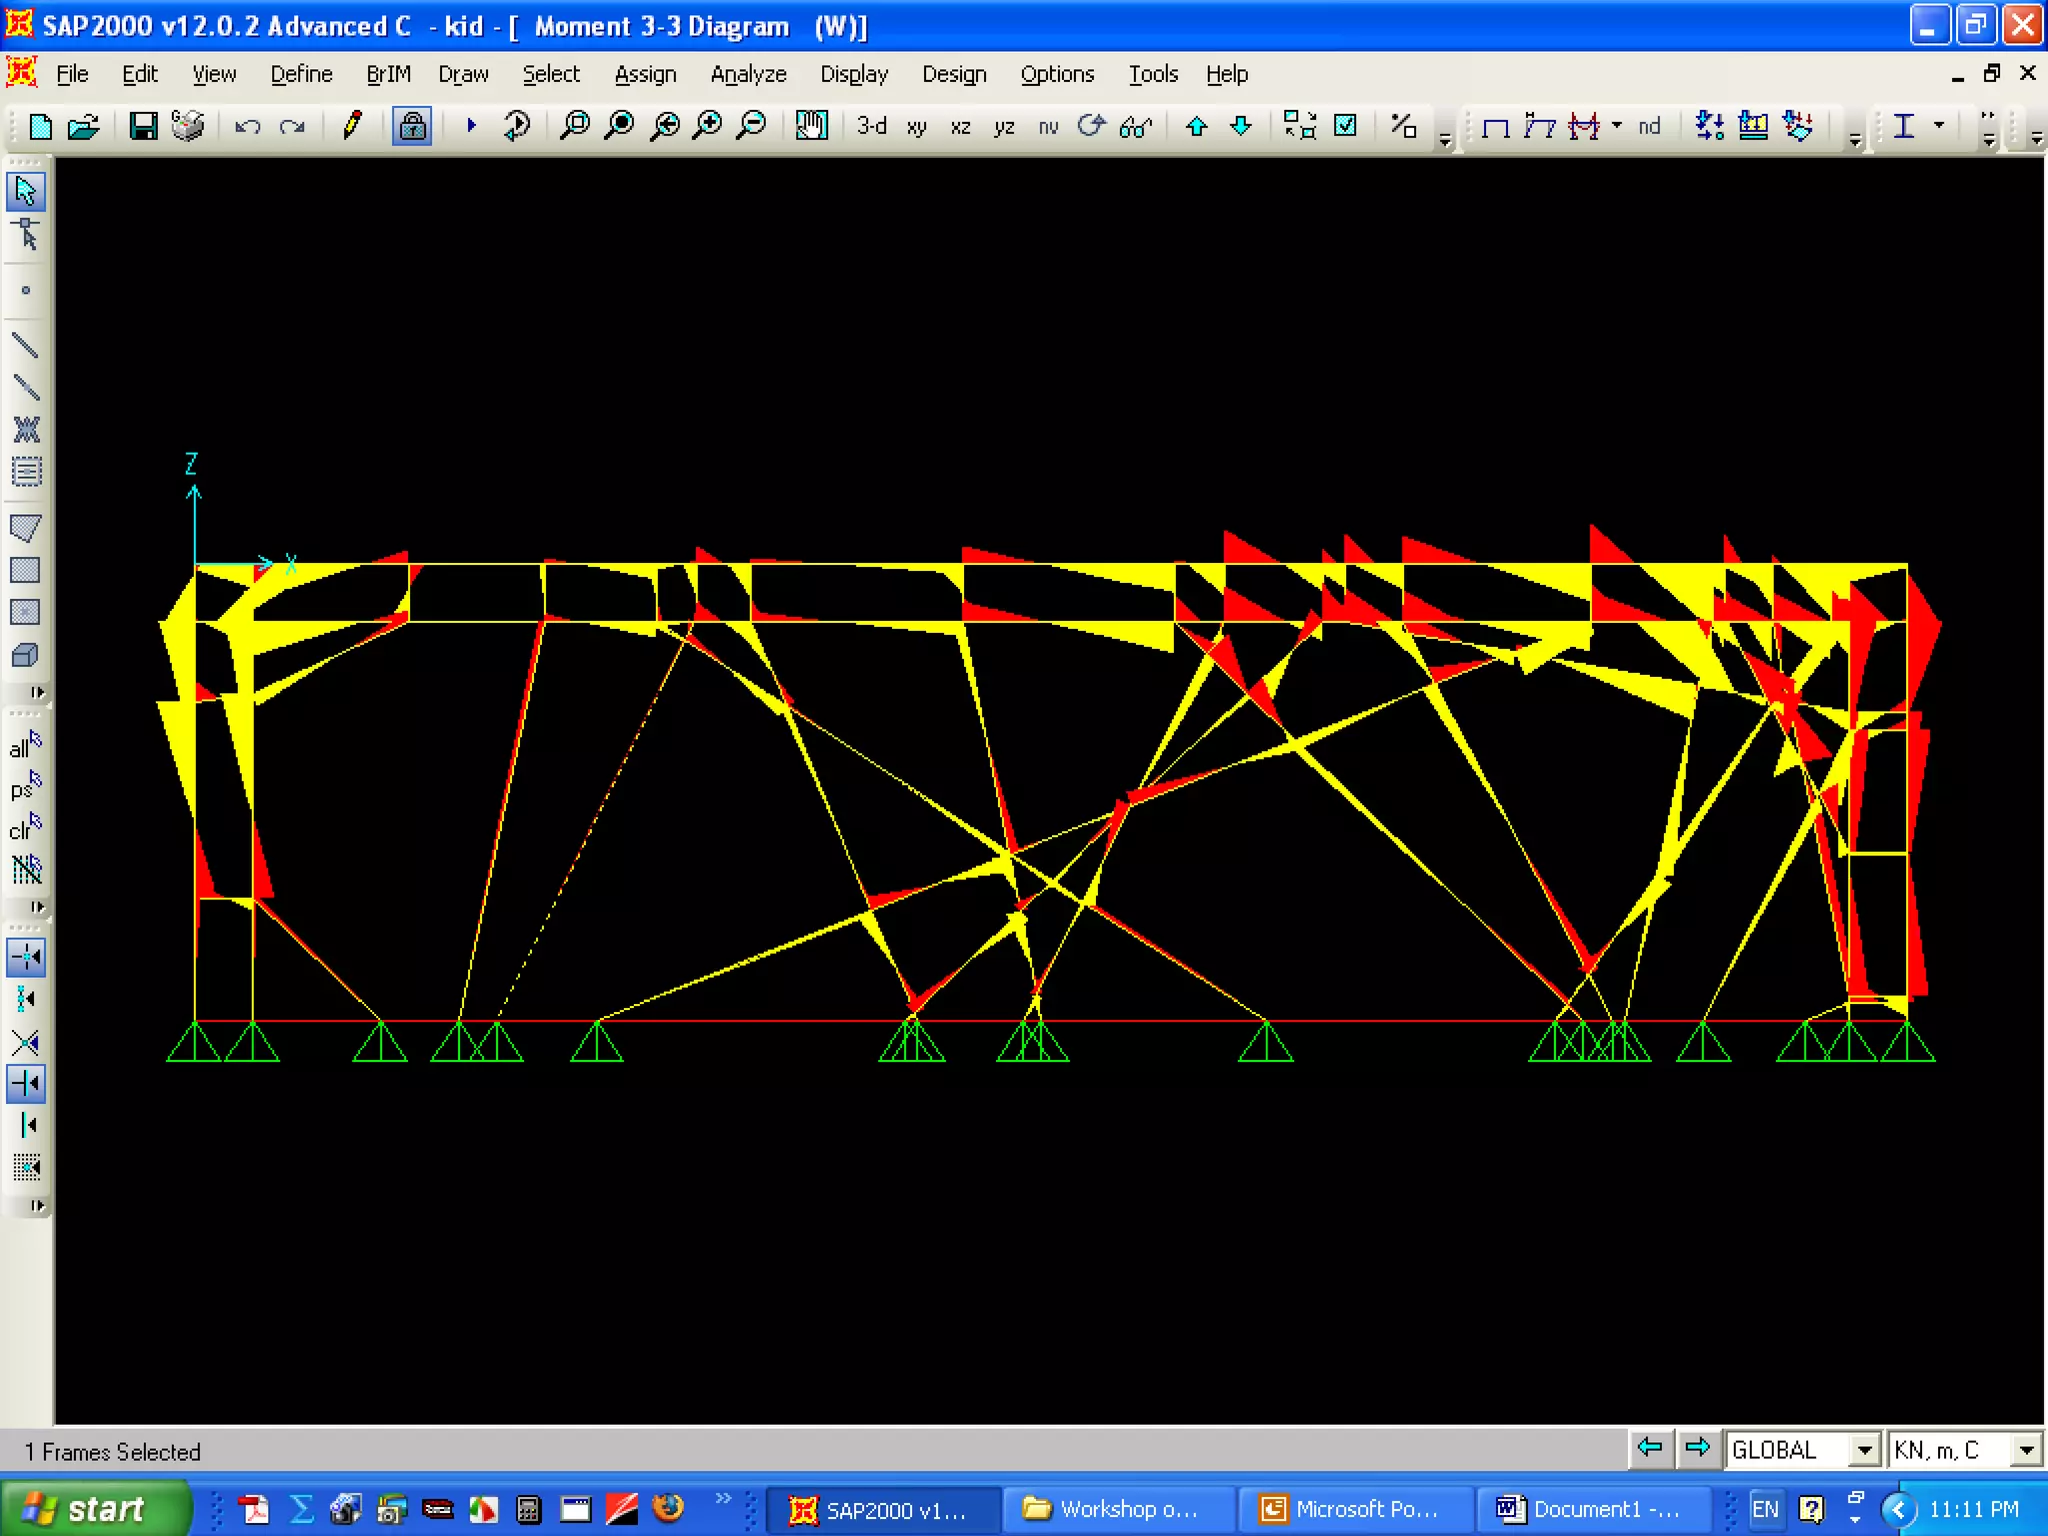The image size is (2048, 1536).
Task: Expand the GLOBAL coordinate system dropdown
Action: (x=1863, y=1450)
